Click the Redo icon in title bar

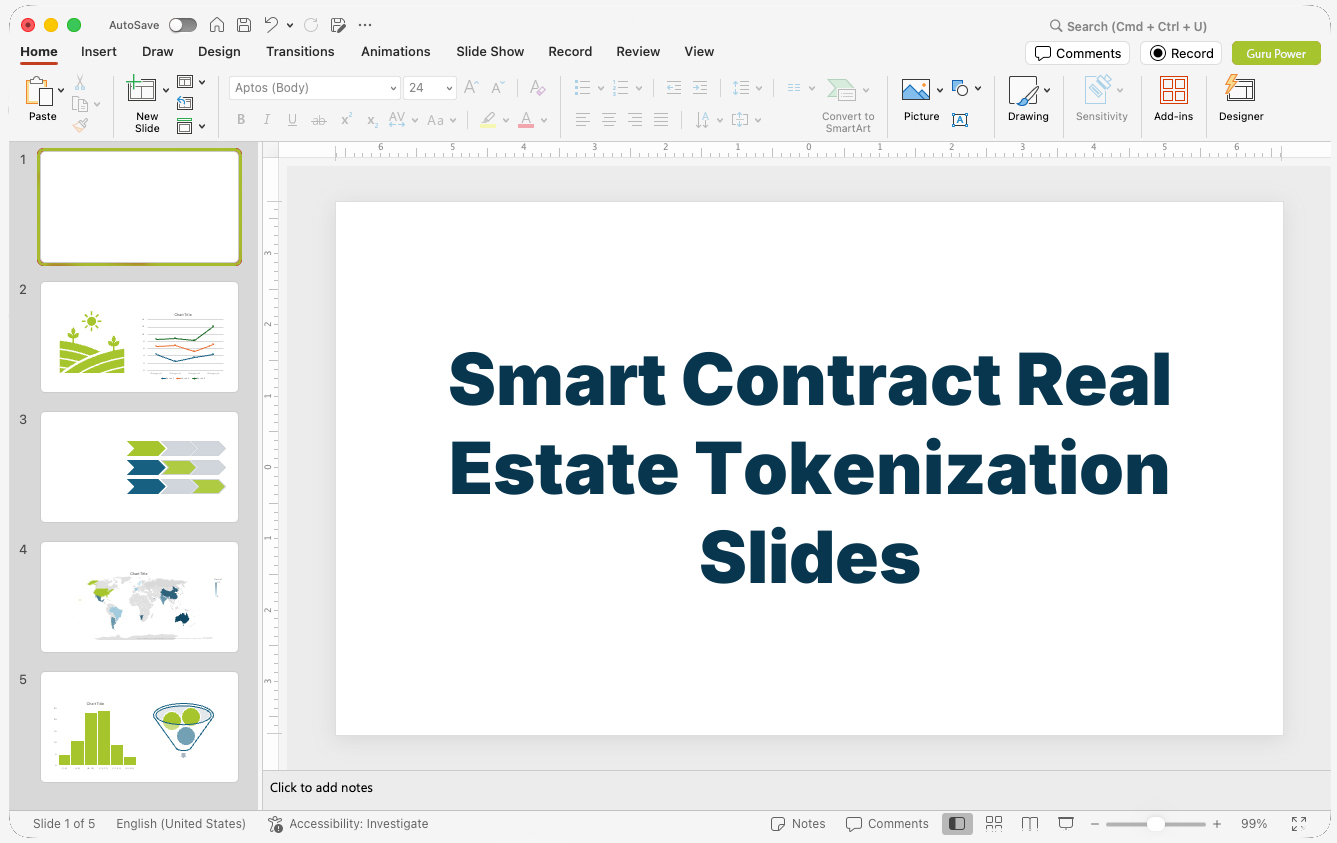pyautogui.click(x=311, y=25)
